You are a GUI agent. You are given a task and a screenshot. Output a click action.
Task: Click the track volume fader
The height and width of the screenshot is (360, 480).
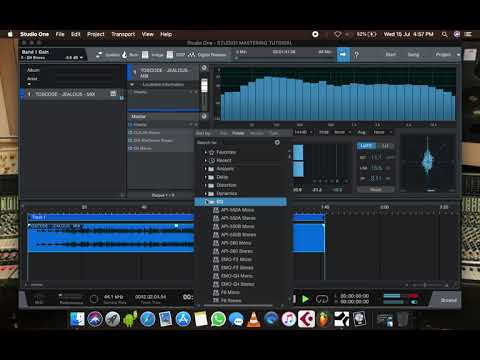tap(204, 86)
